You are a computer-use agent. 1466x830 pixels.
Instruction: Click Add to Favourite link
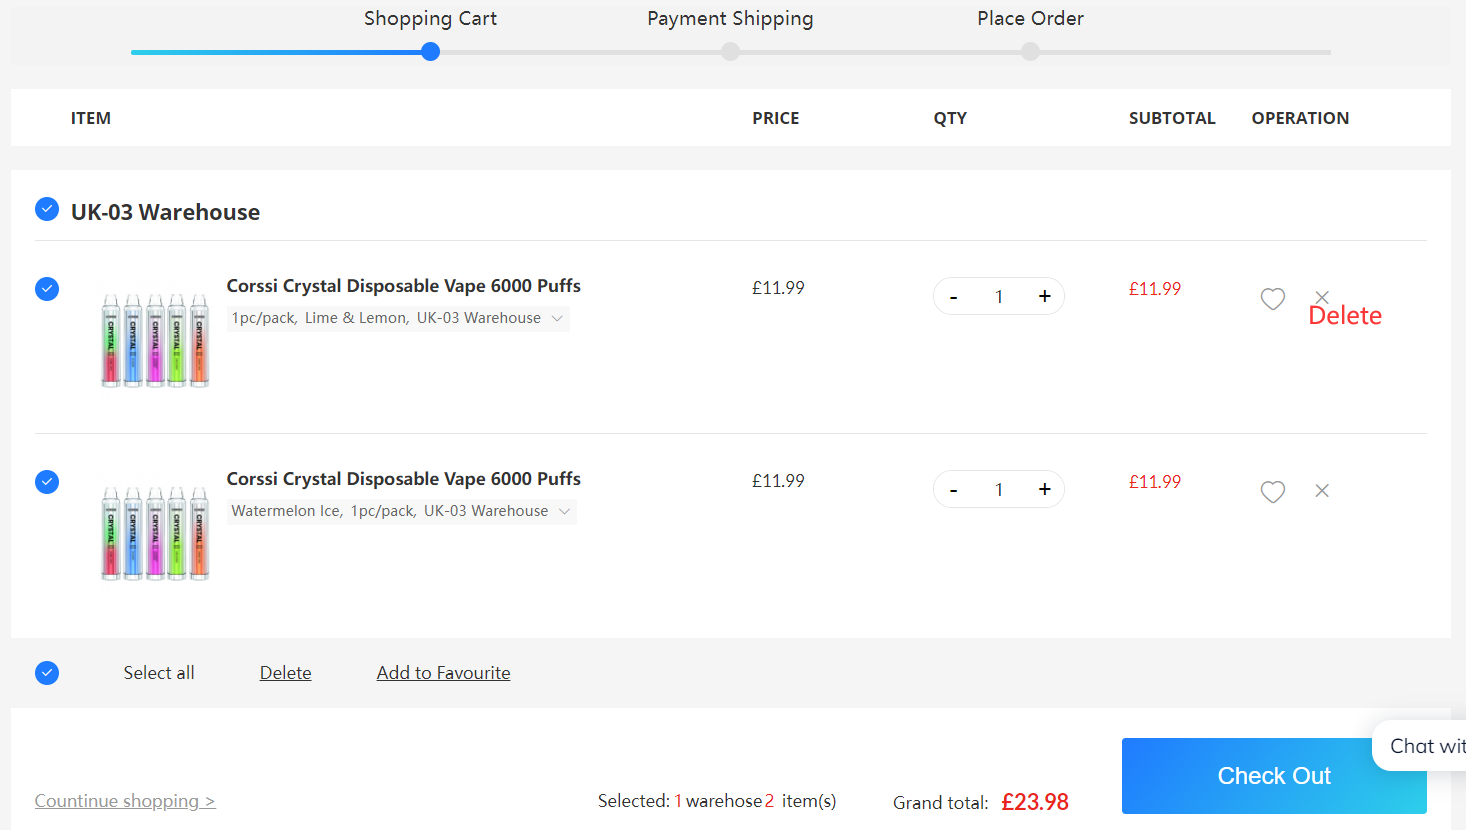tap(443, 673)
